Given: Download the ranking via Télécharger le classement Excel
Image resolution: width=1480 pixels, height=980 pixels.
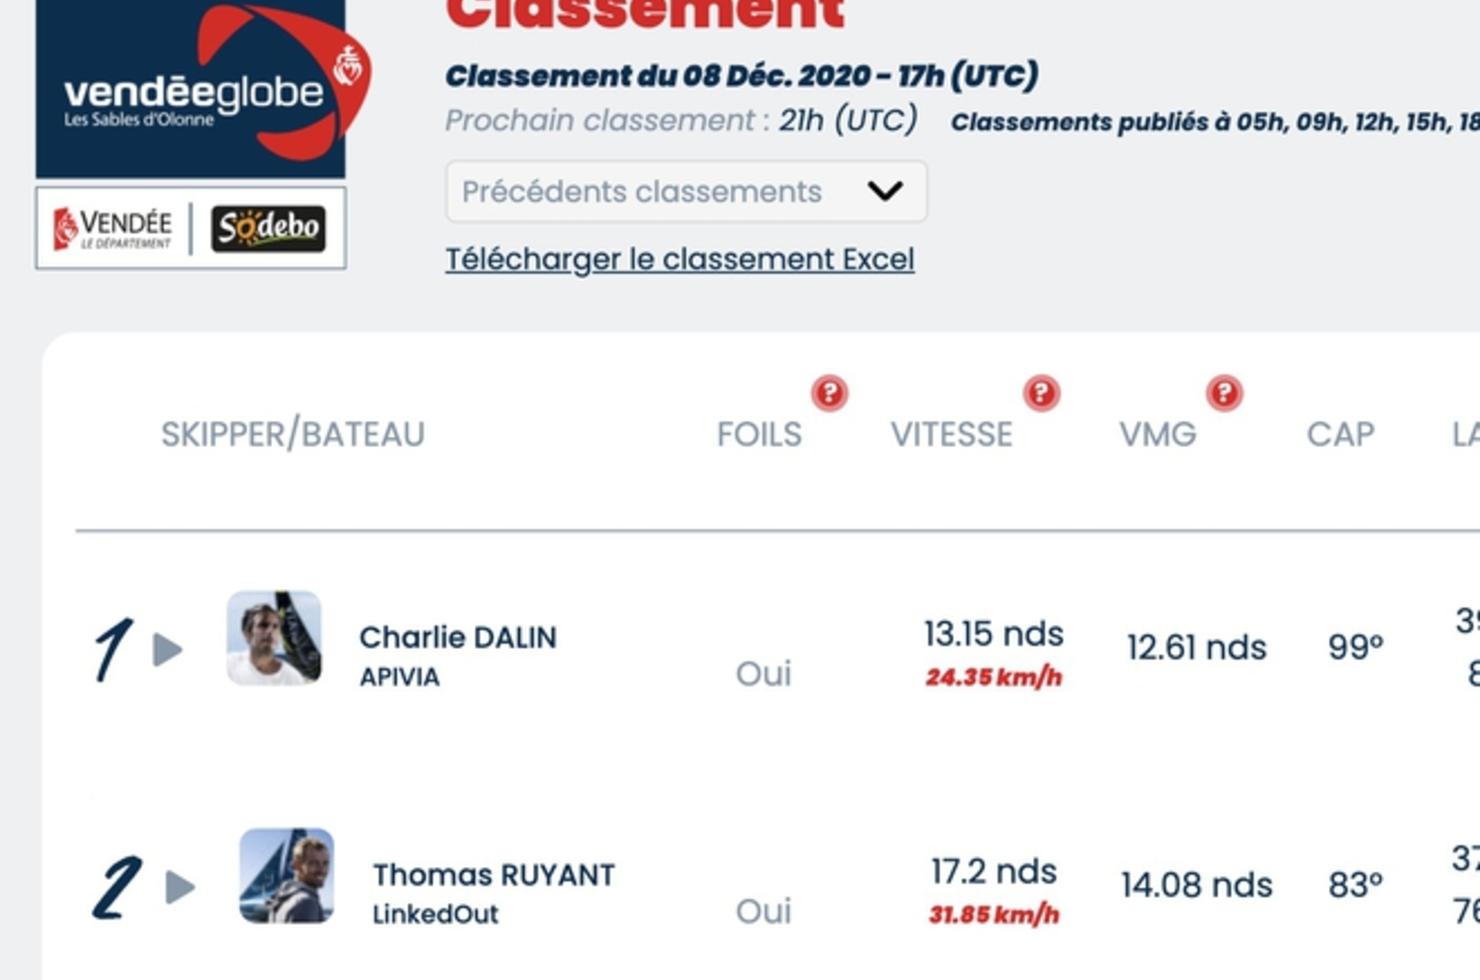Looking at the screenshot, I should (x=680, y=259).
